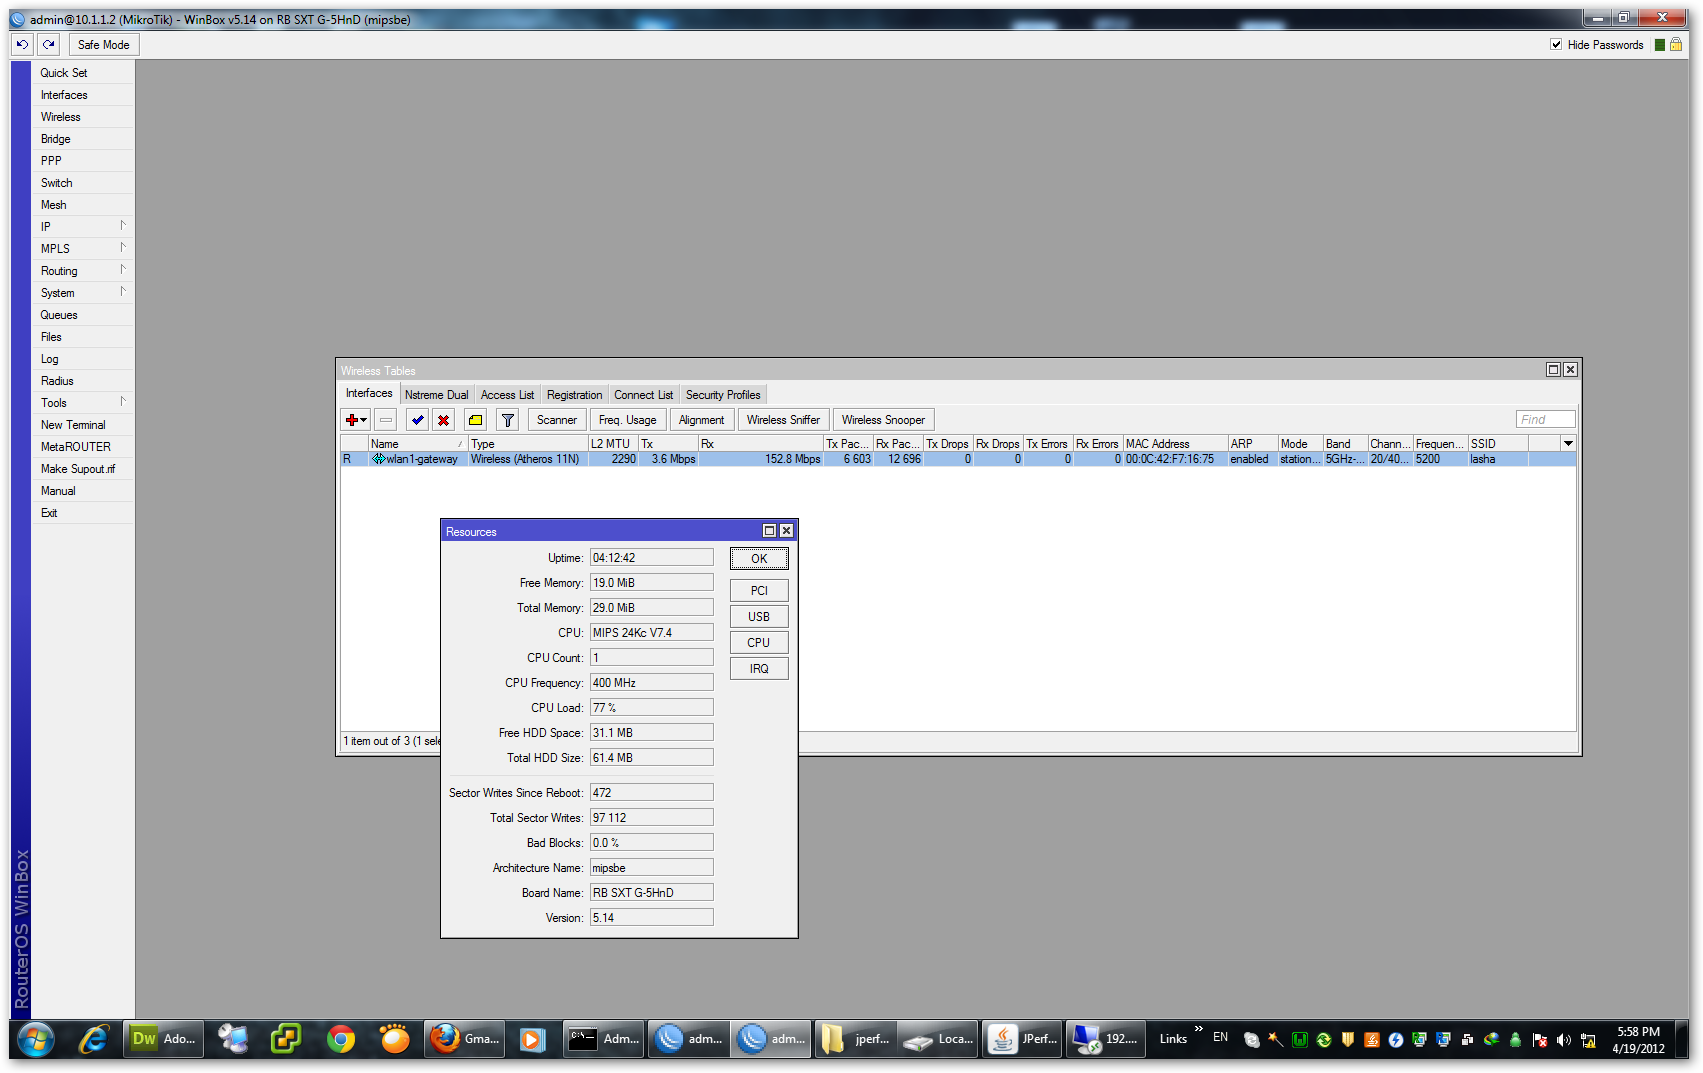This screenshot has height=1073, width=1703.
Task: Open the command prompt Adm taskbar button
Action: (605, 1039)
